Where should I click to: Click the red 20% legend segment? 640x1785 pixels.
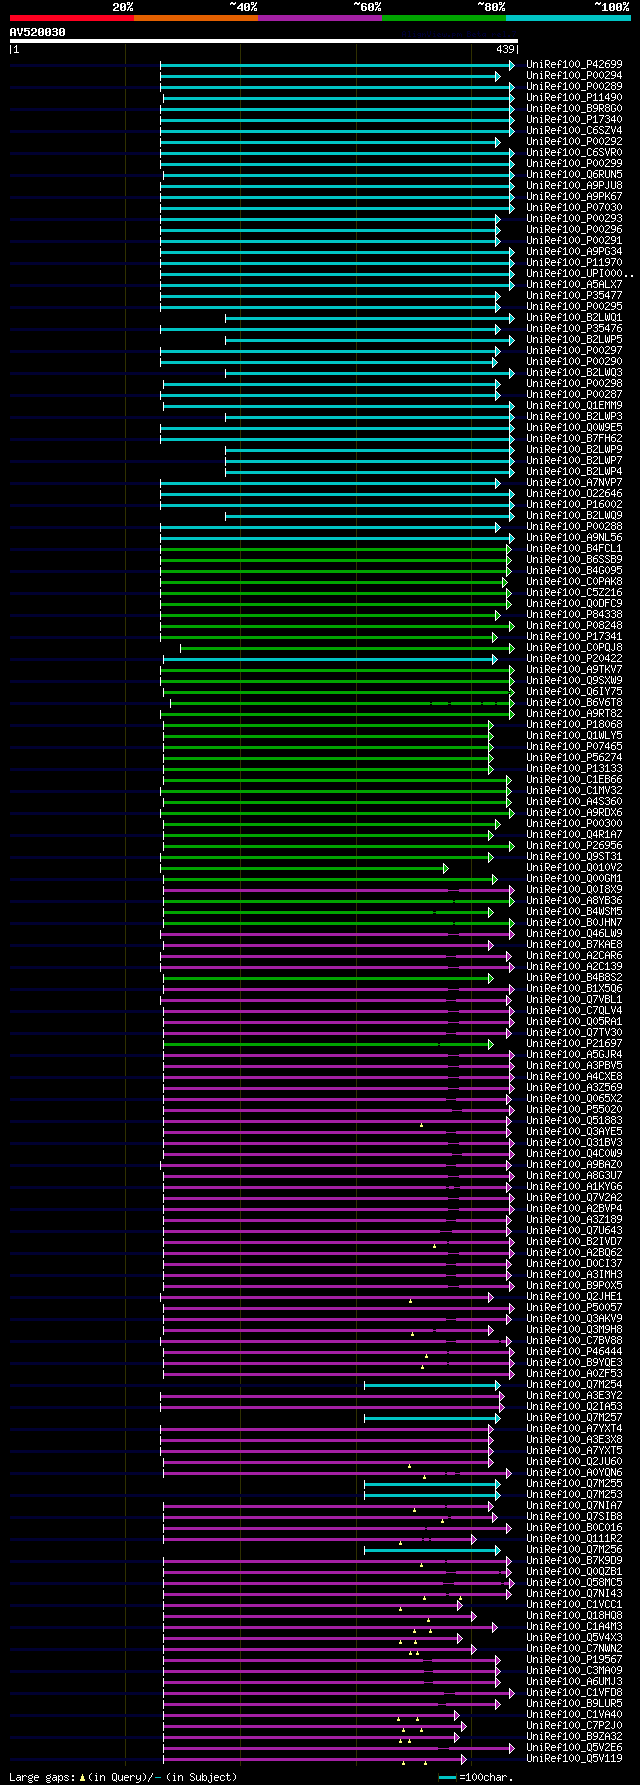coord(72,17)
